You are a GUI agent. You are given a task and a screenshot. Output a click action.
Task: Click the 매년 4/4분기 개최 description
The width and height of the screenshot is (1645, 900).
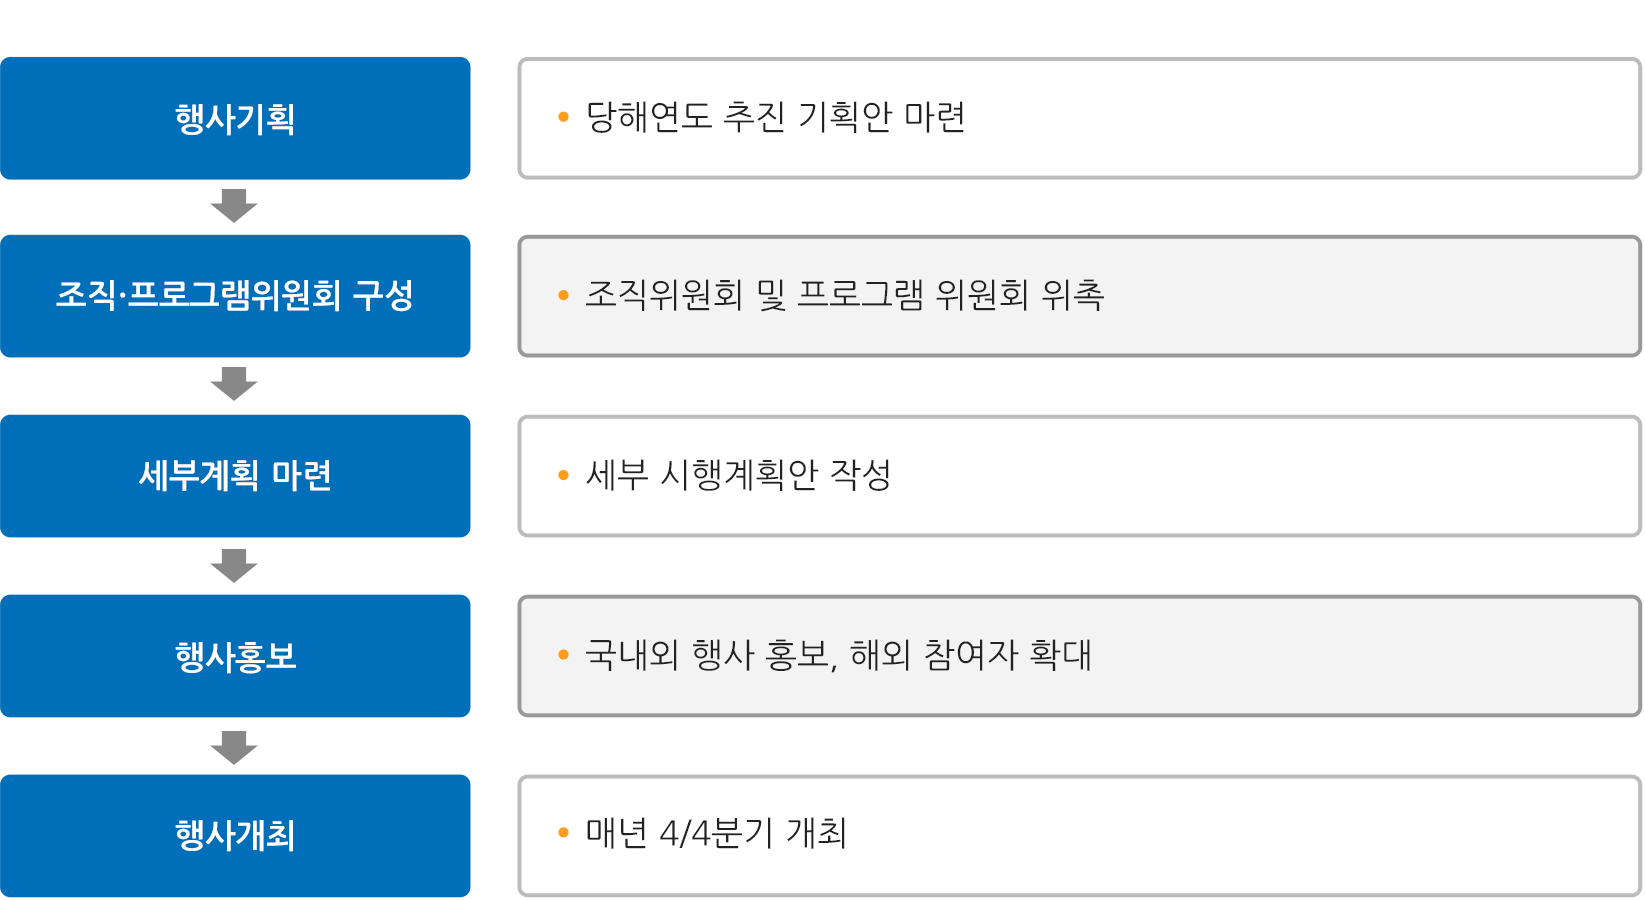pyautogui.click(x=716, y=833)
